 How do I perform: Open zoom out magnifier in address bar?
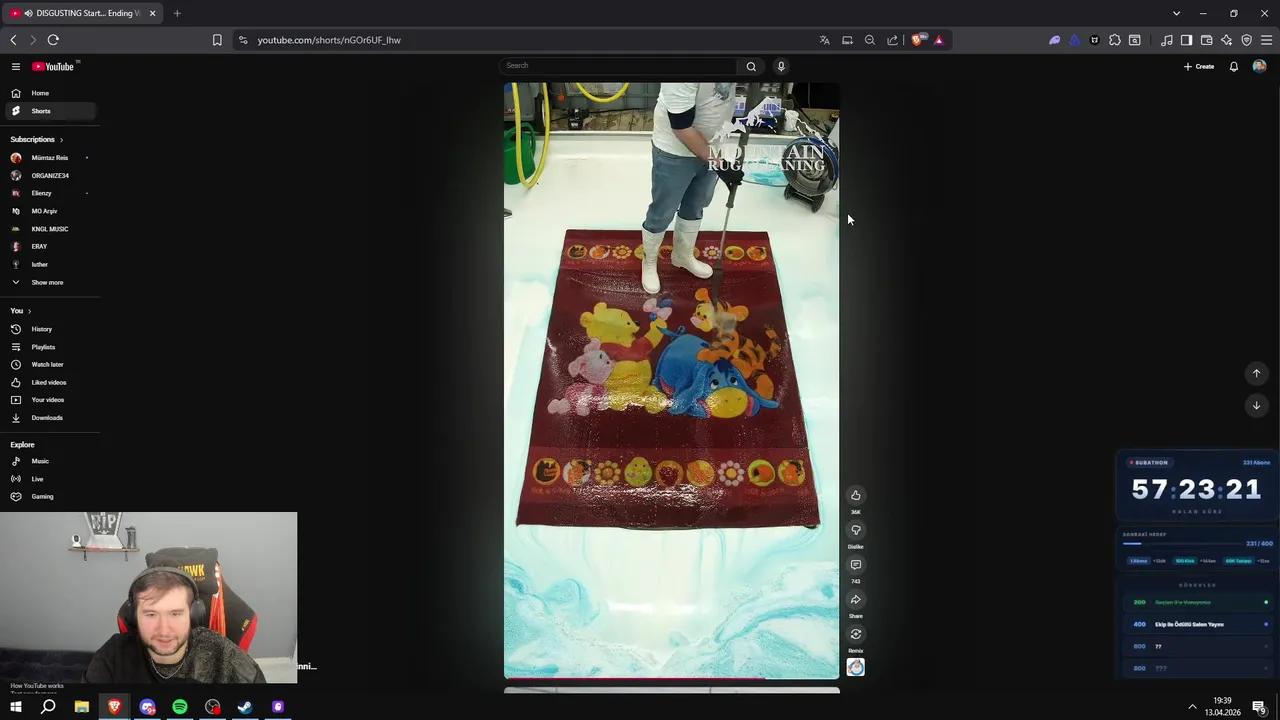click(x=870, y=40)
